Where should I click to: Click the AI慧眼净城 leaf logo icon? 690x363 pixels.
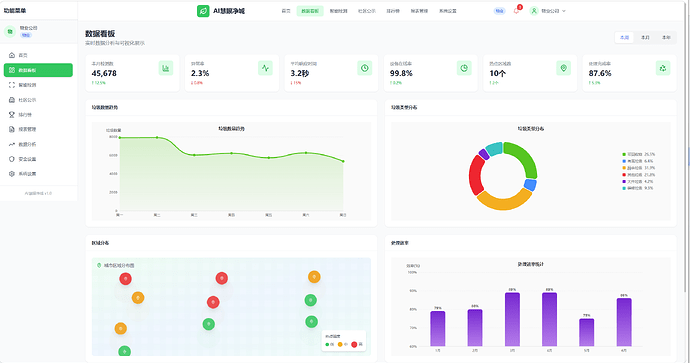203,11
